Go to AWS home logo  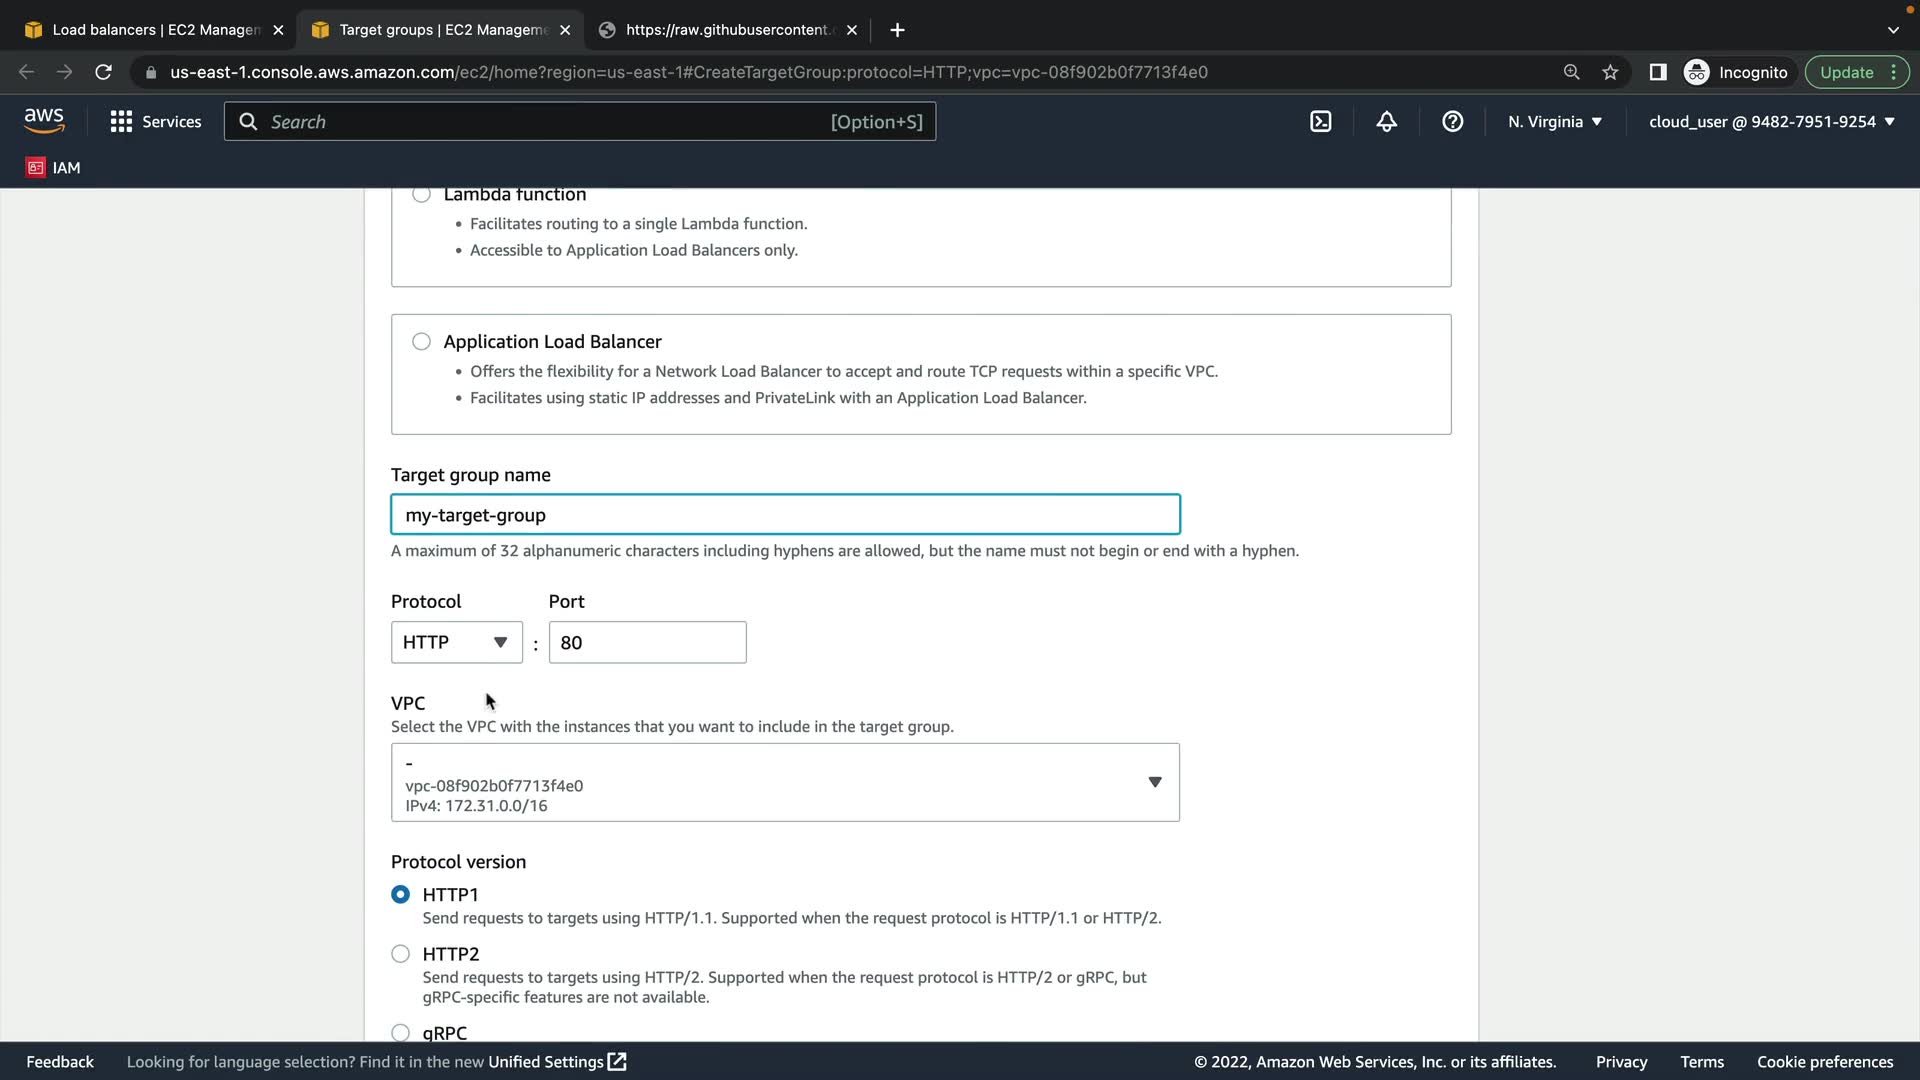pyautogui.click(x=44, y=120)
